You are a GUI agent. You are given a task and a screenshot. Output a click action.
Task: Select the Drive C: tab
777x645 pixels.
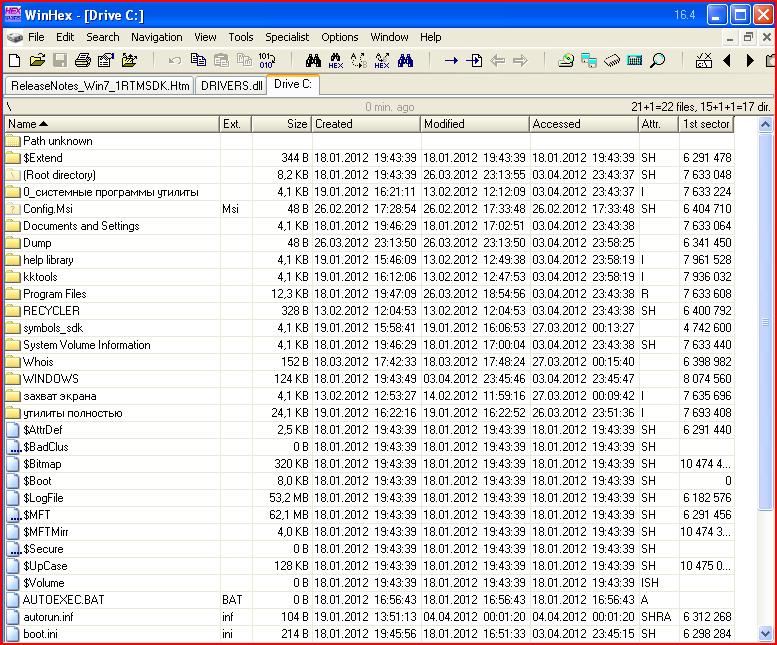tap(293, 84)
